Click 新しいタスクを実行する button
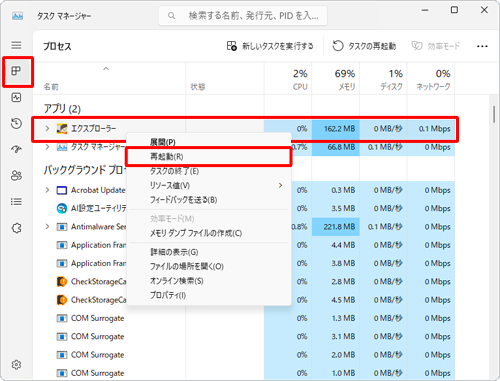The width and height of the screenshot is (500, 381). 270,46
